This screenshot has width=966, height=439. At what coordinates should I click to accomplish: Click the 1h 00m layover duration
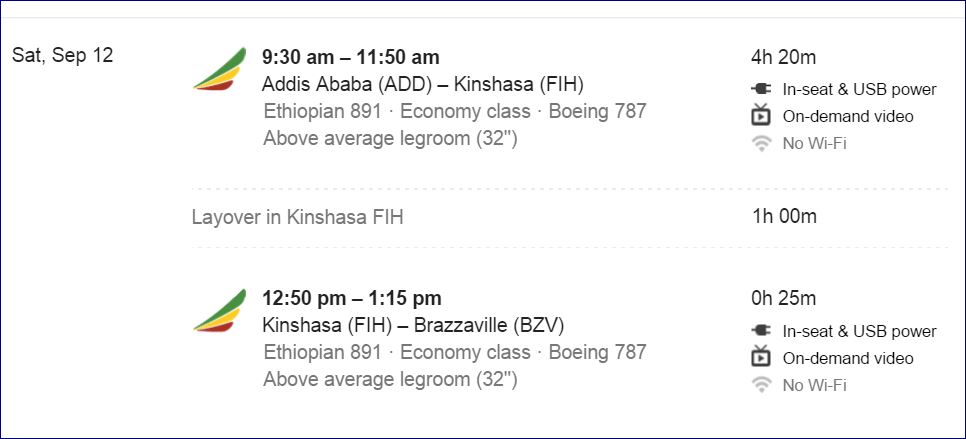pyautogui.click(x=784, y=216)
